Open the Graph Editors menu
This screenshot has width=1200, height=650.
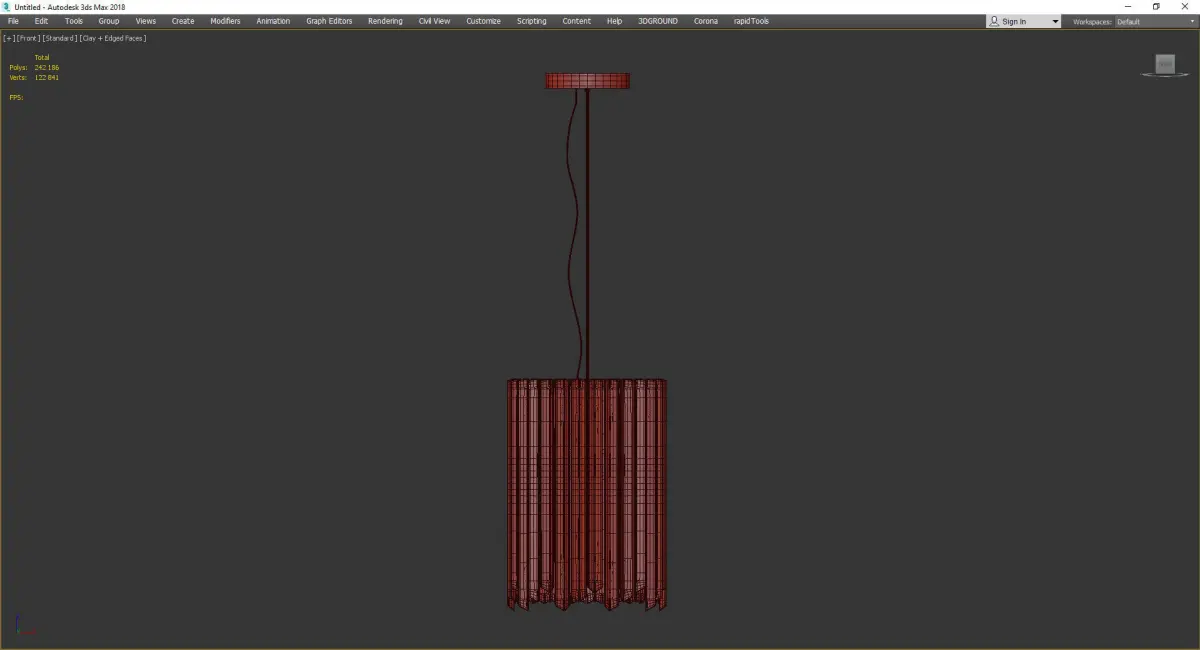point(329,21)
